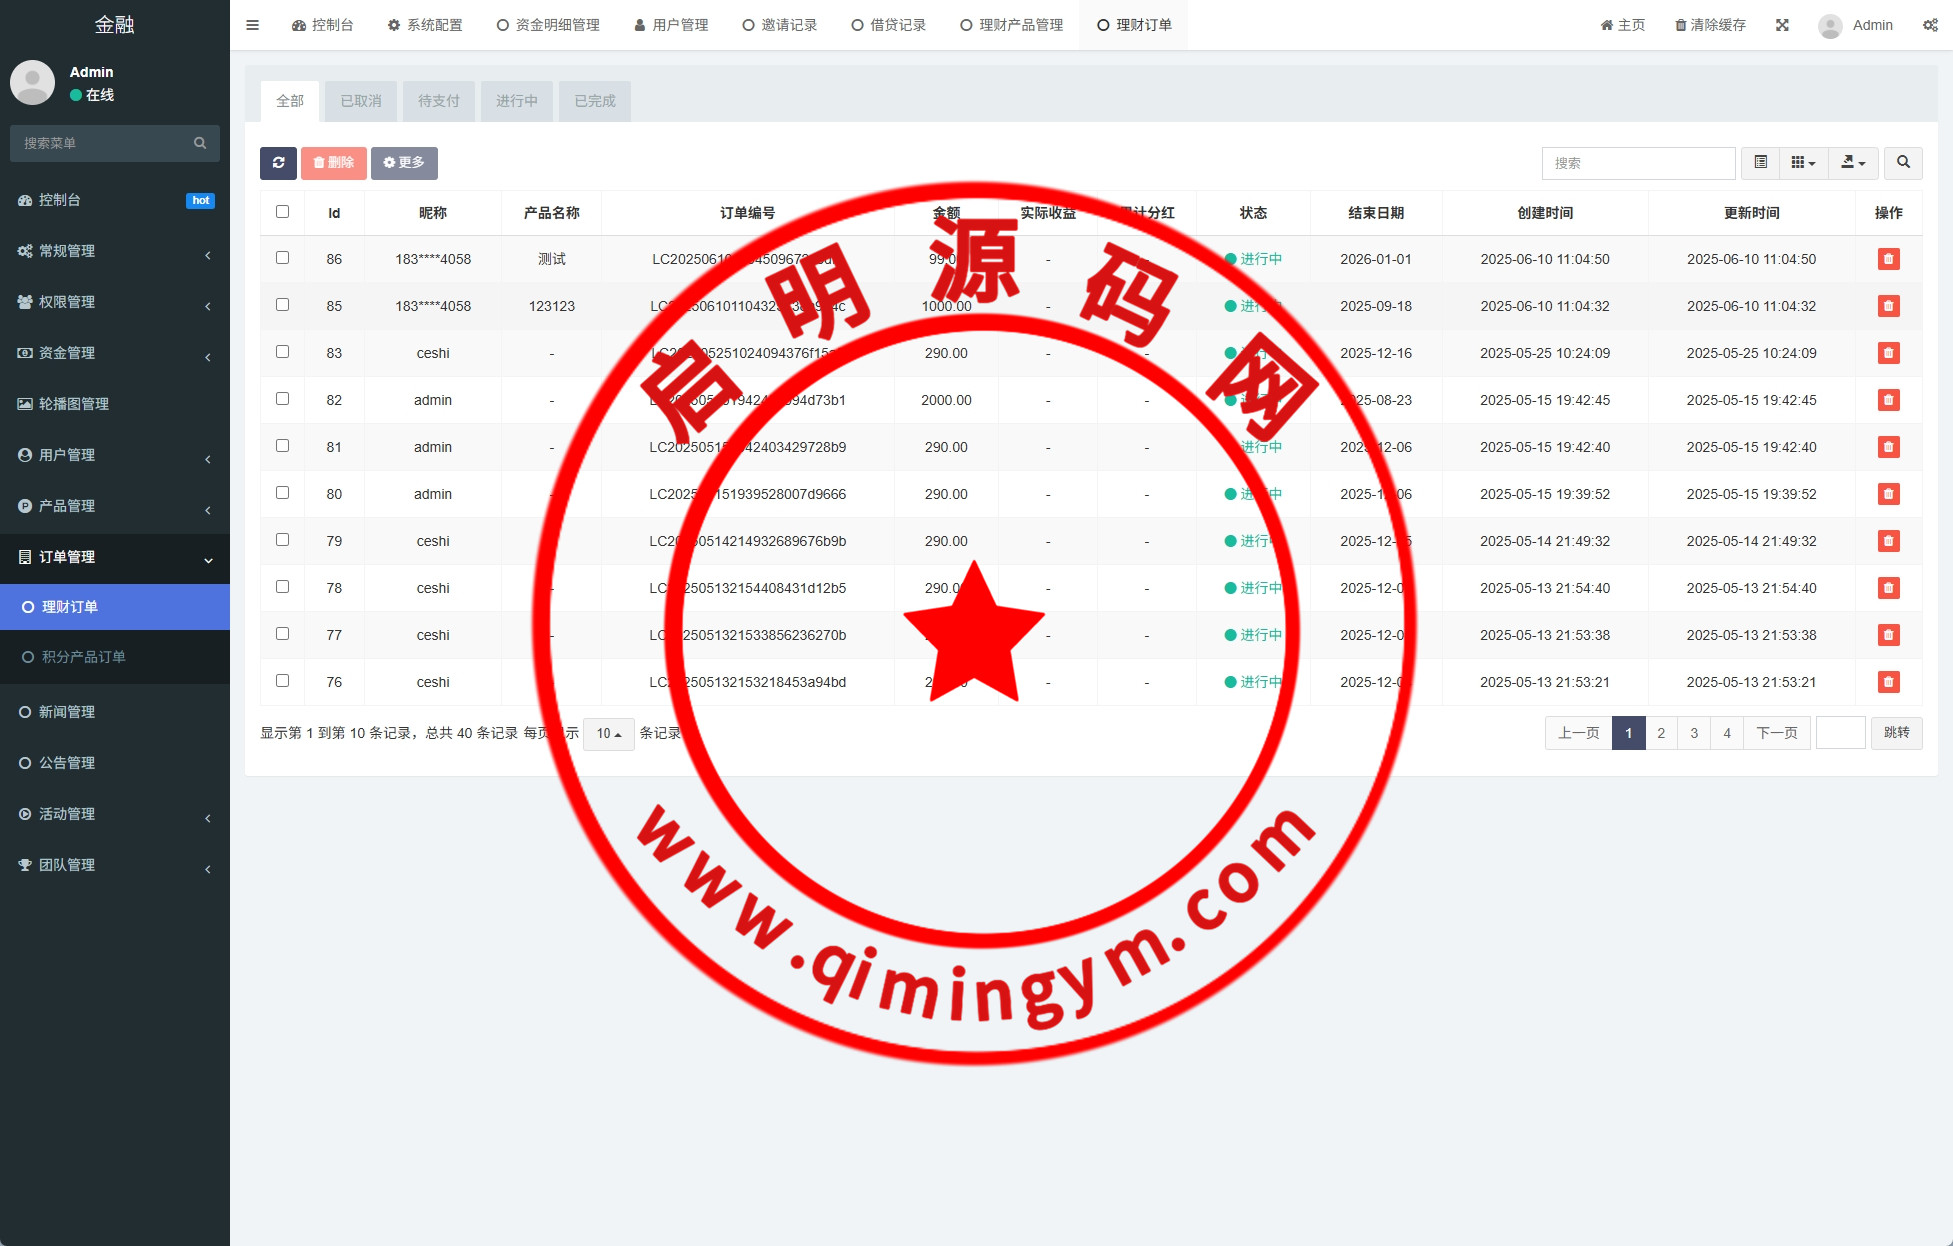Viewport: 1953px width, 1246px height.
Task: Check the select-all header checkbox
Action: pyautogui.click(x=282, y=212)
